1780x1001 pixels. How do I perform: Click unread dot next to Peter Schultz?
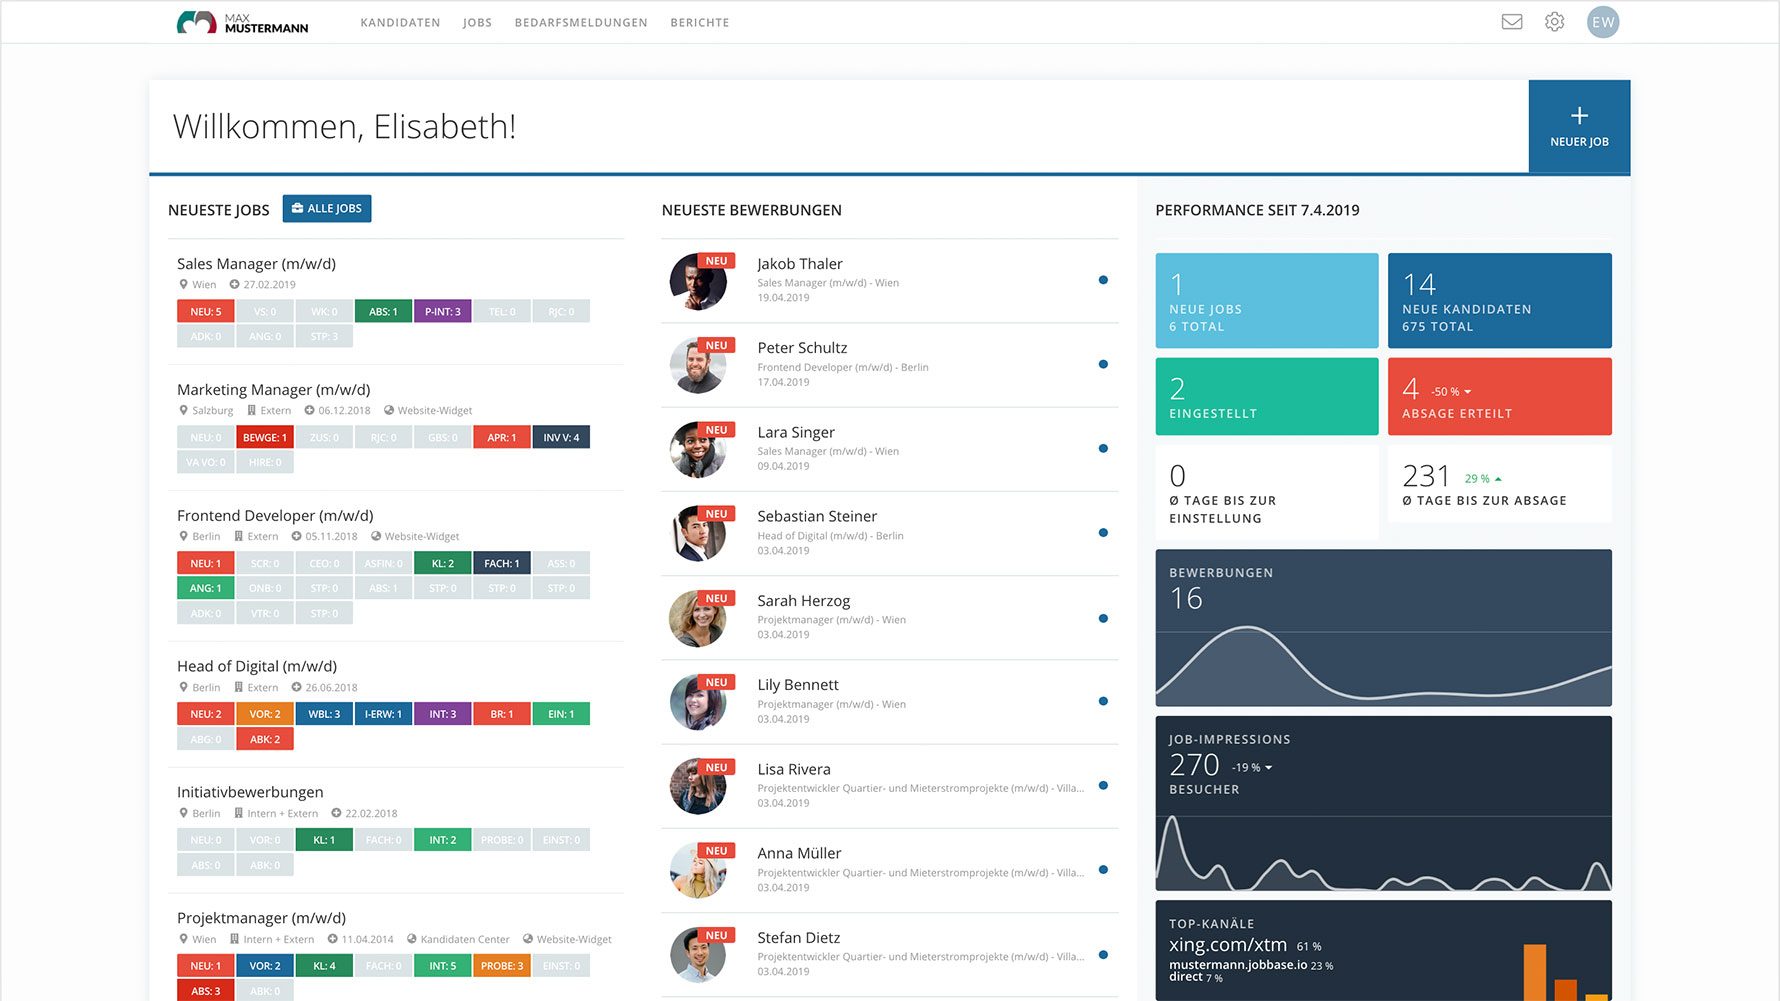pyautogui.click(x=1103, y=364)
